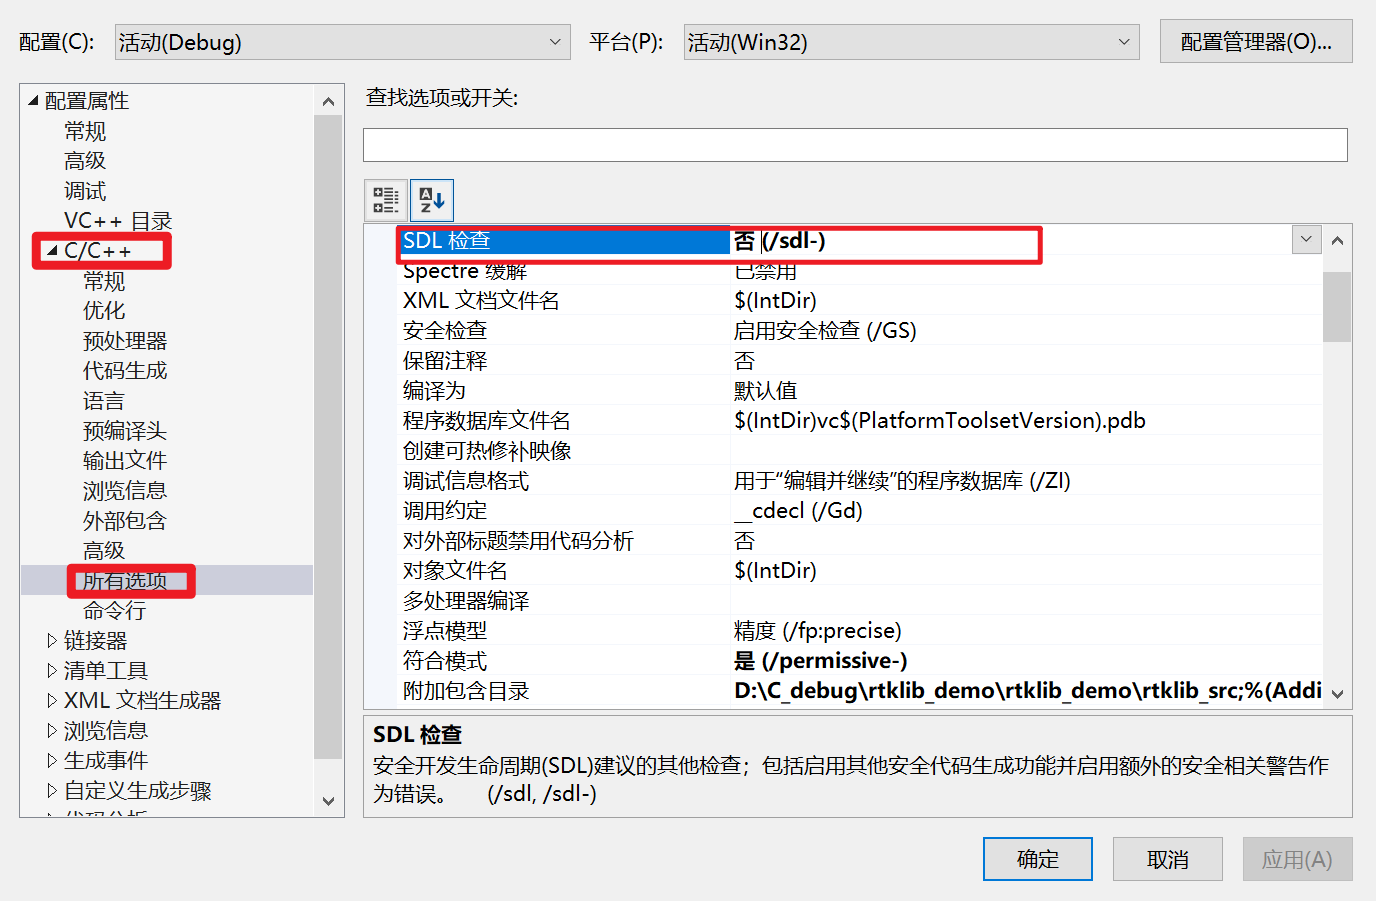
Task: Open the 平台 dropdown showing 活动(Win32)
Action: [1124, 41]
